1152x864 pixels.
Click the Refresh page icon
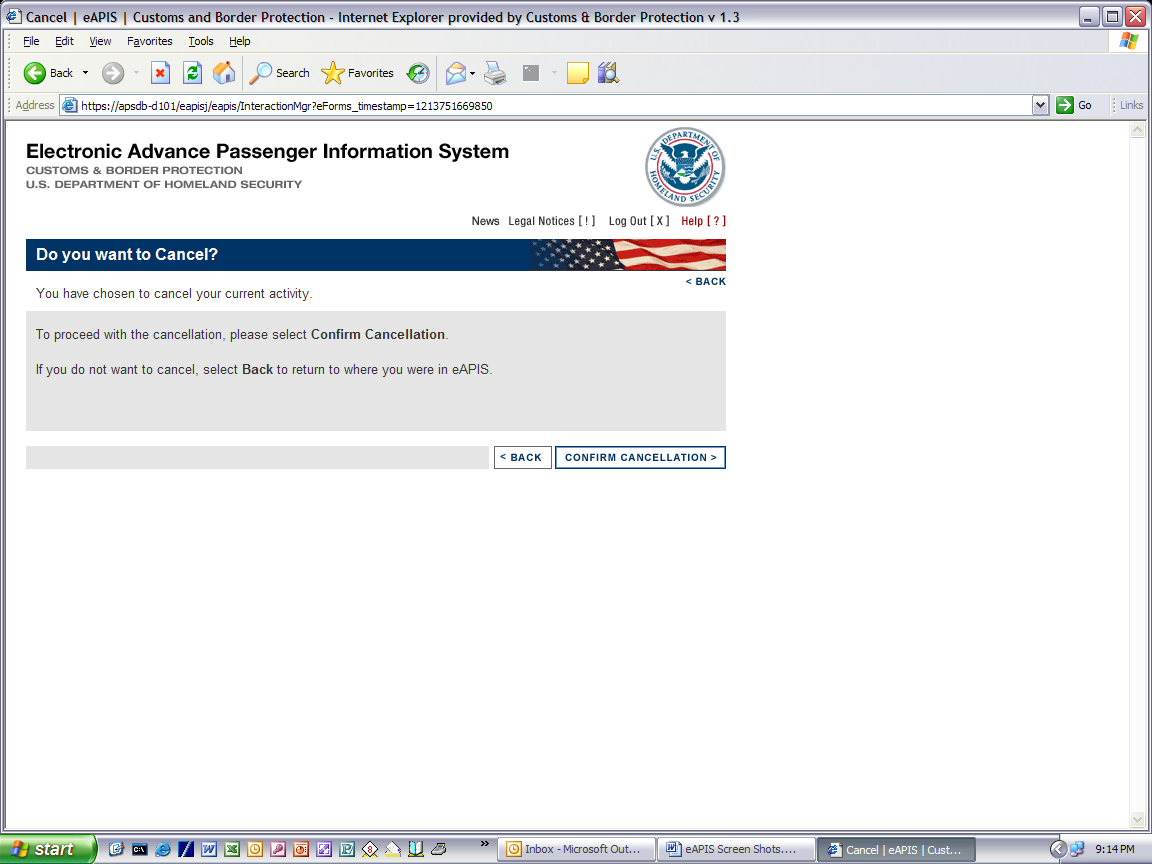pyautogui.click(x=192, y=73)
